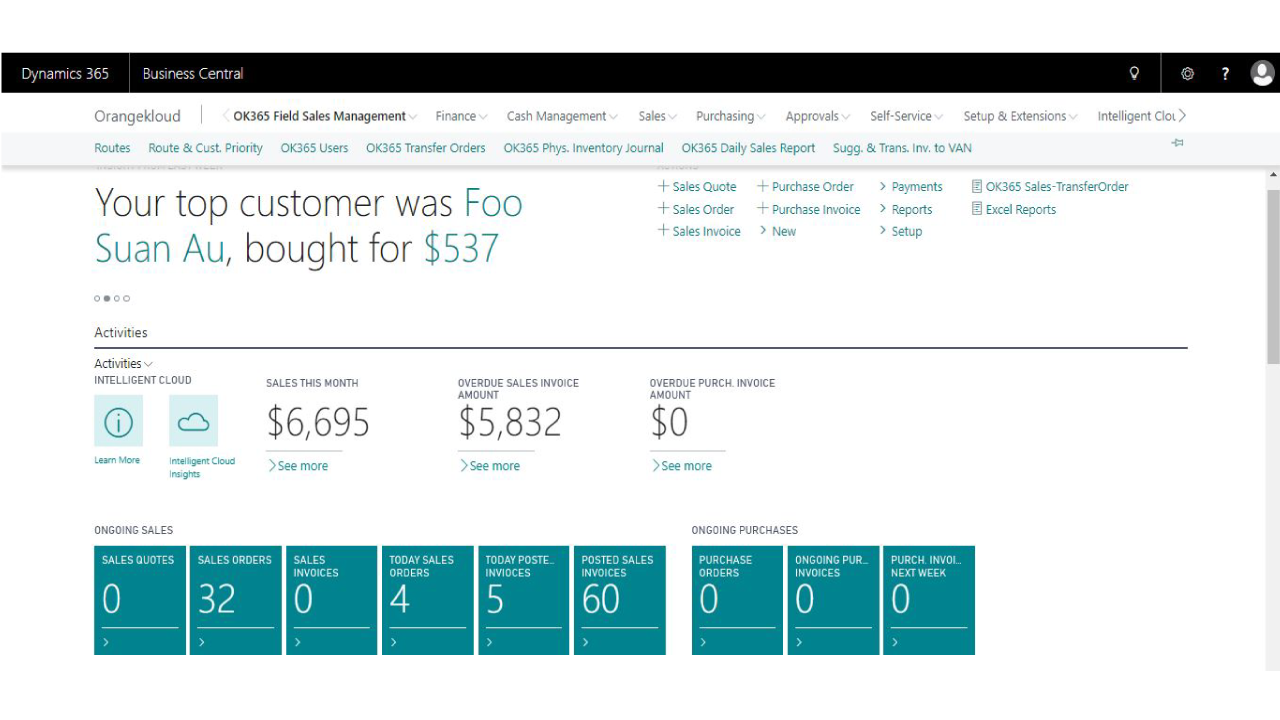This screenshot has height=720, width=1280.
Task: Open the Sales Invoices tile
Action: 332,600
